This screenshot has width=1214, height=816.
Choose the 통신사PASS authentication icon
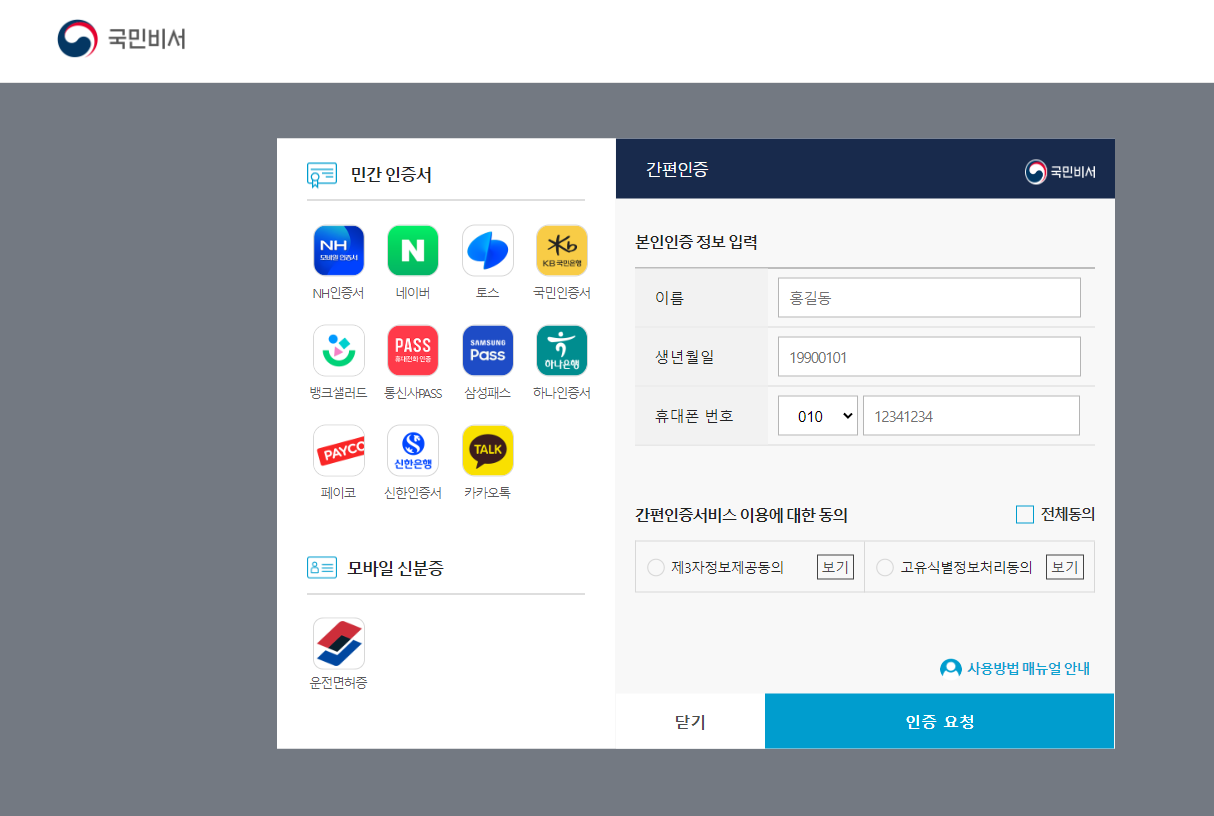pyautogui.click(x=413, y=351)
